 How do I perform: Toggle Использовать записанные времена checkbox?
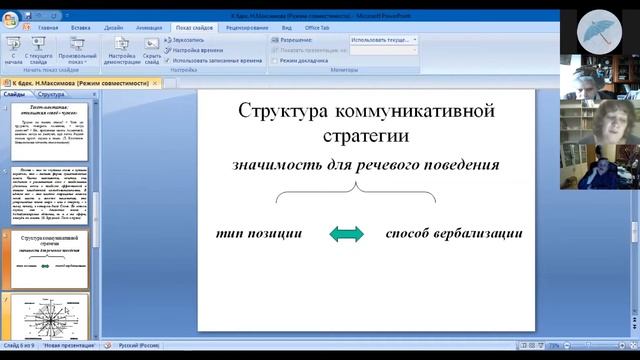[x=167, y=60]
